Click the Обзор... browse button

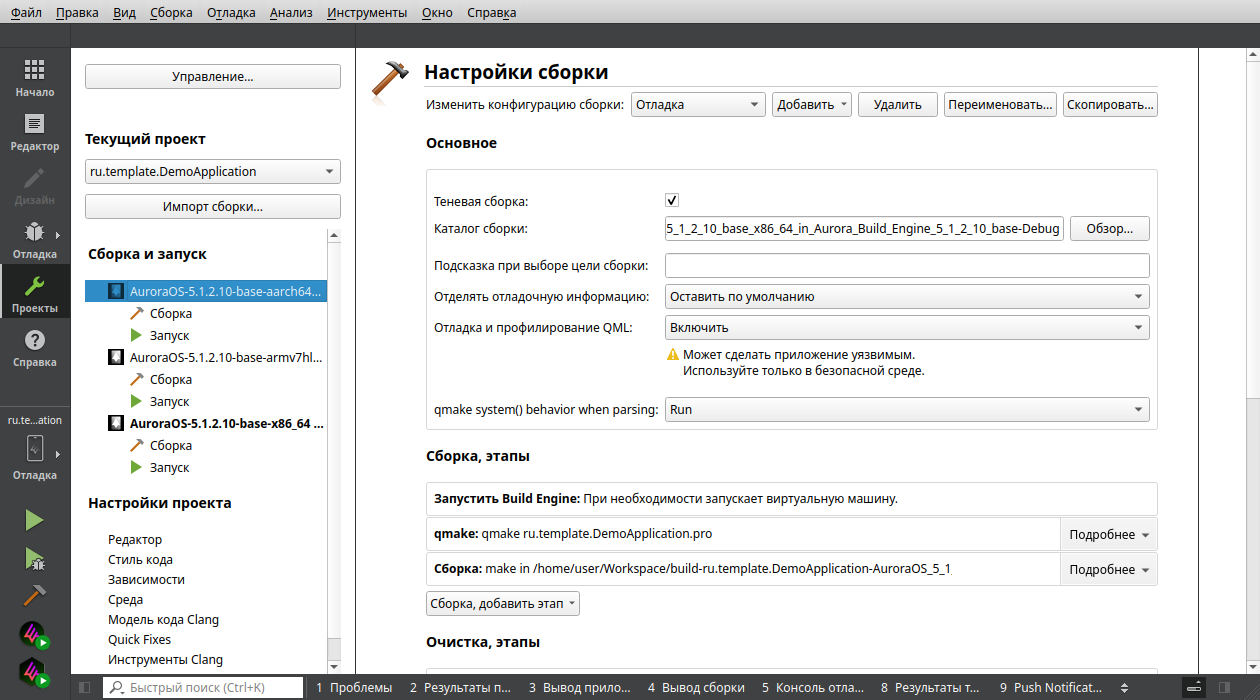(x=1109, y=229)
